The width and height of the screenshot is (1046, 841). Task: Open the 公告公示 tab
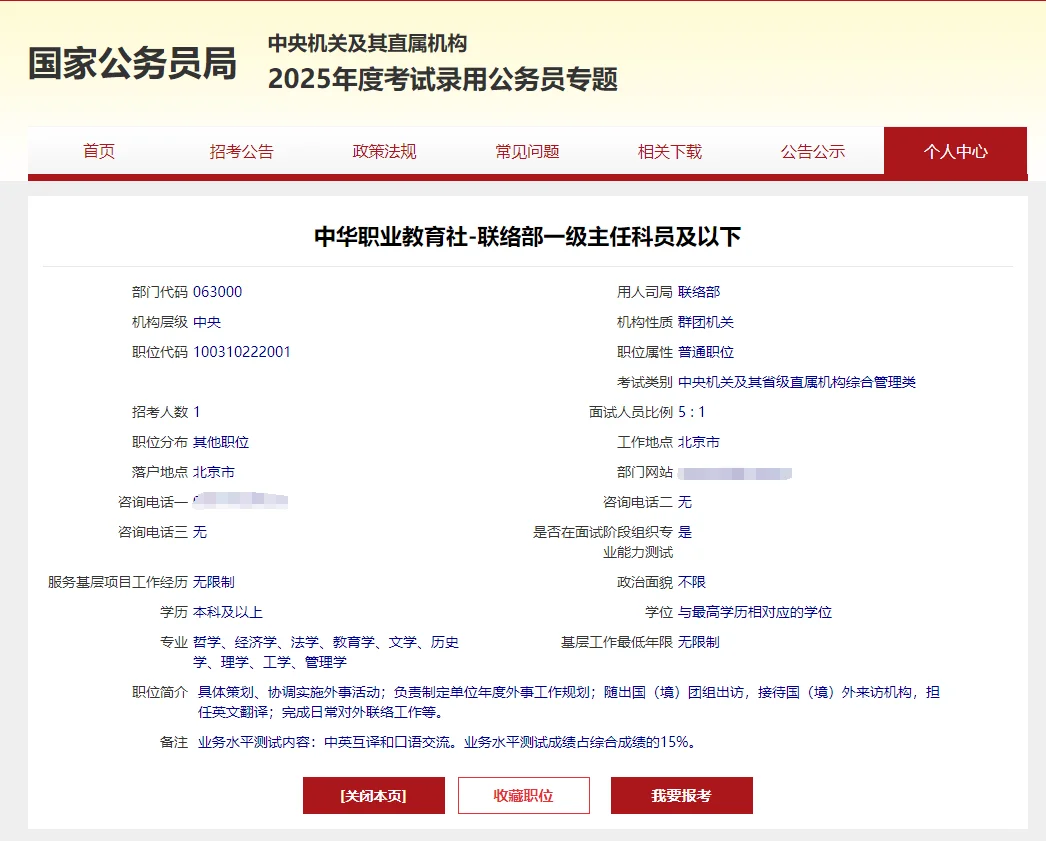pos(813,151)
